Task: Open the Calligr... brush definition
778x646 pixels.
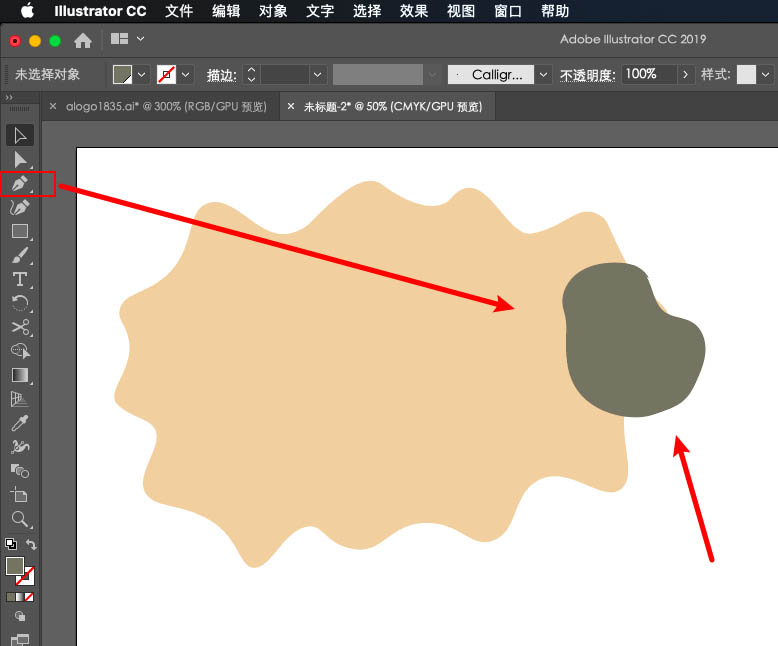Action: [491, 75]
